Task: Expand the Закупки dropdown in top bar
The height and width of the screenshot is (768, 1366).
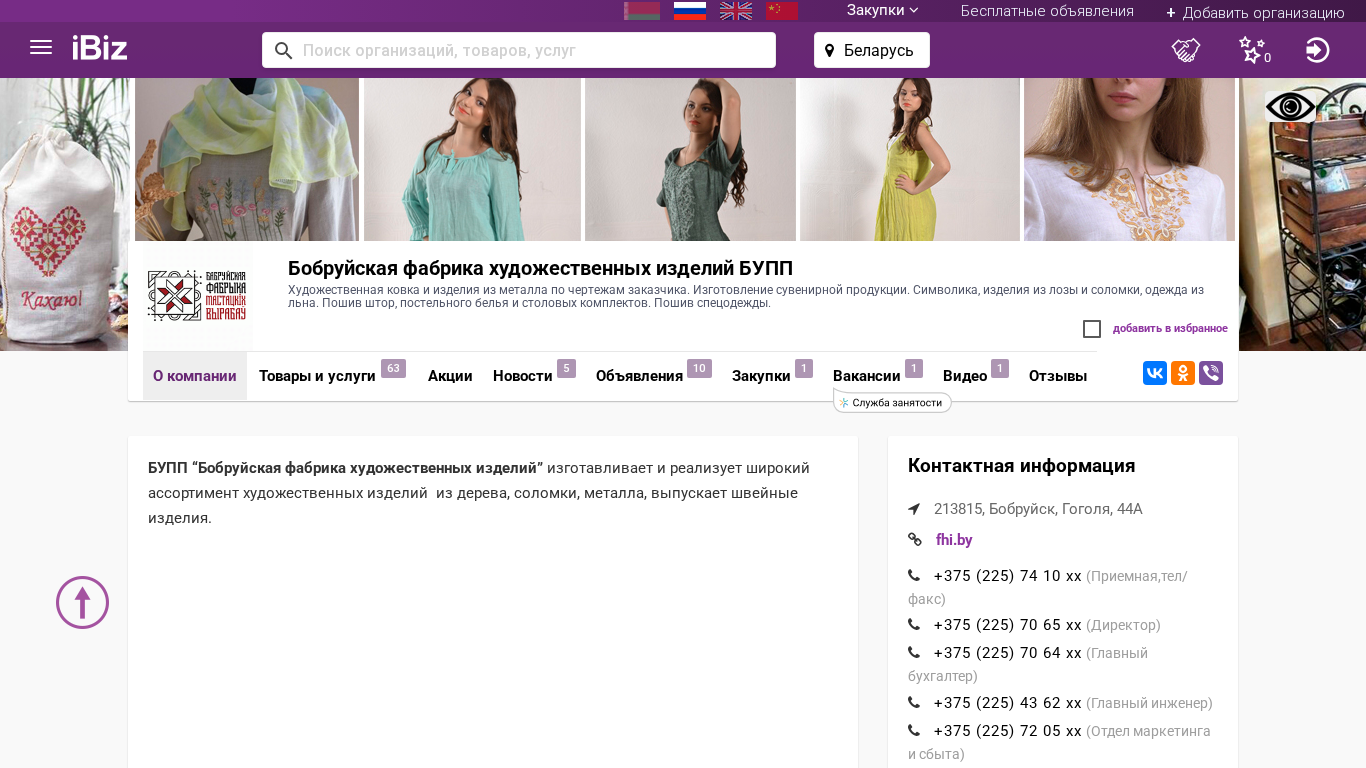Action: pos(883,11)
